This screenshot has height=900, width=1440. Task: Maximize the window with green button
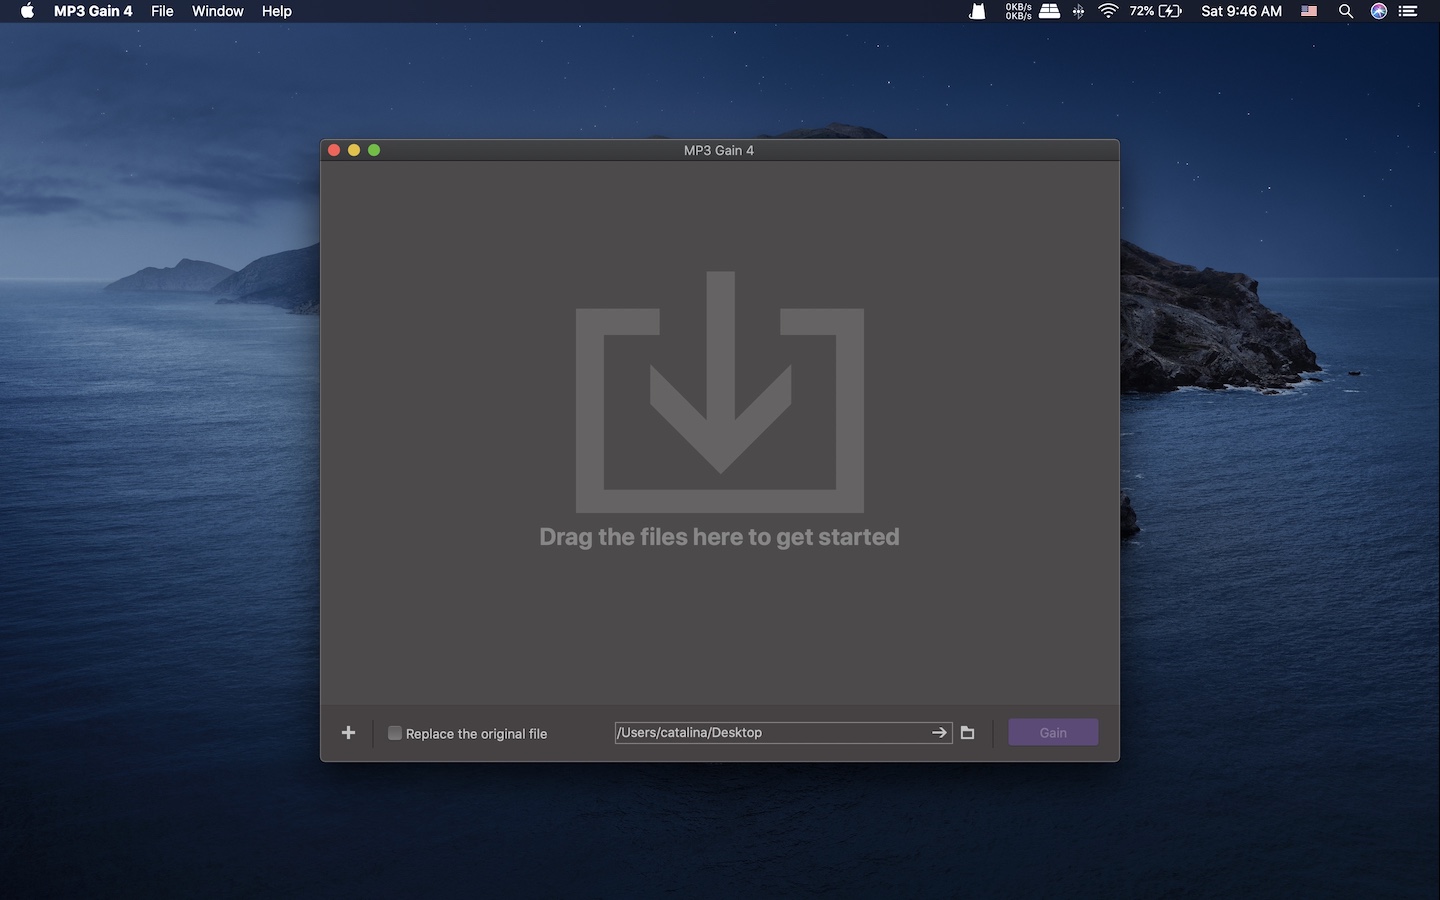[374, 150]
